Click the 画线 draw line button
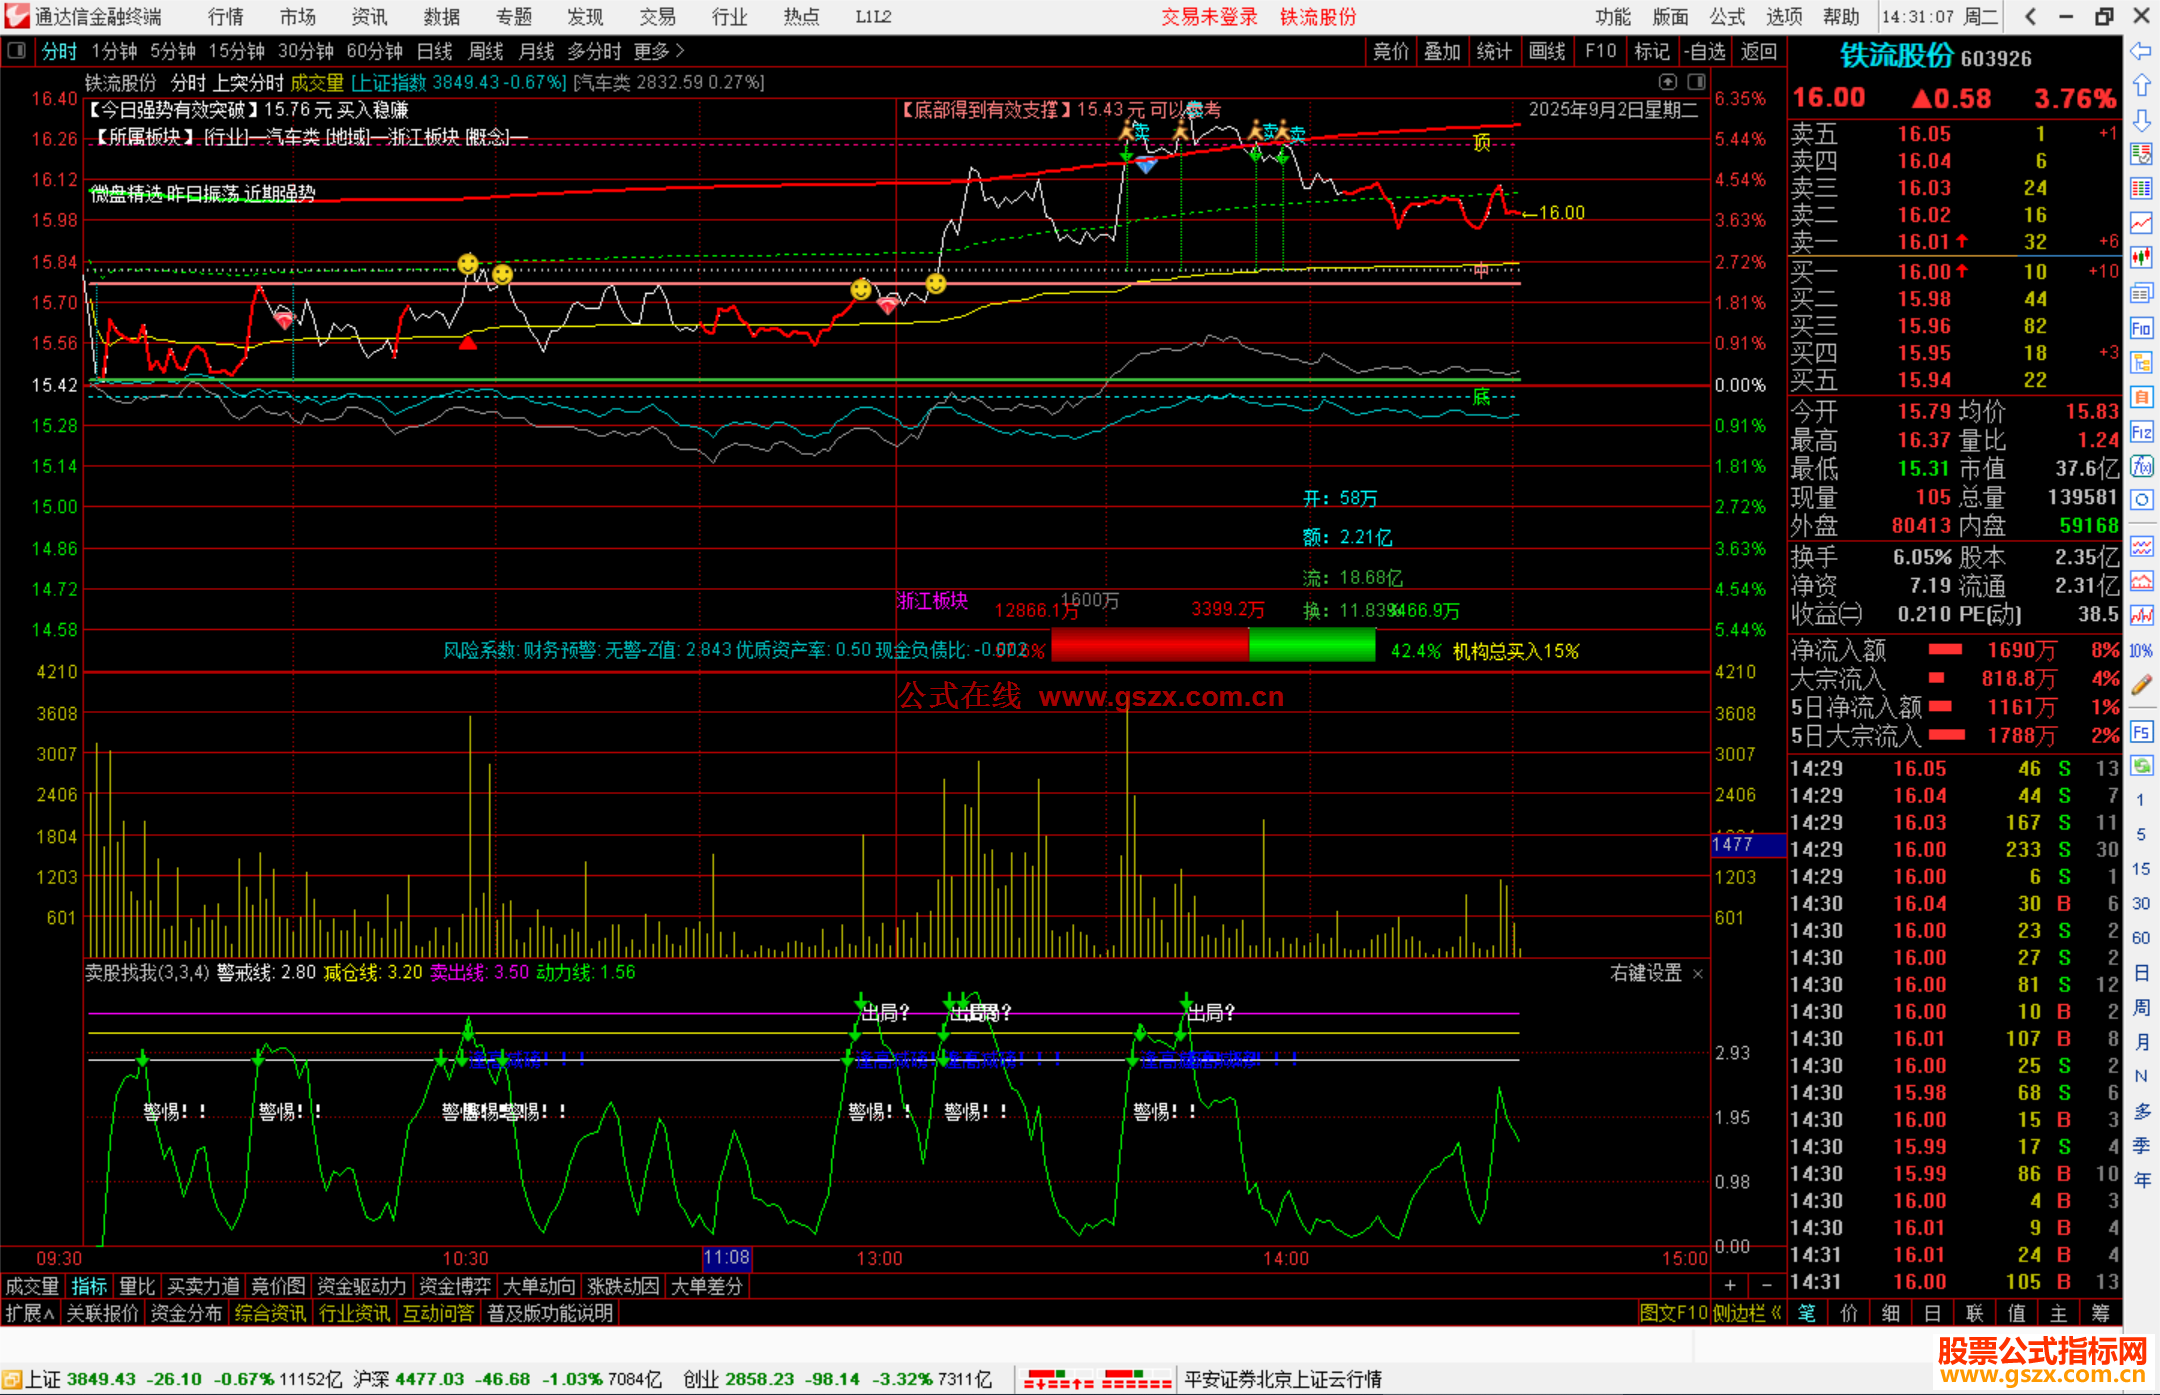Image resolution: width=2160 pixels, height=1395 pixels. tap(1547, 51)
